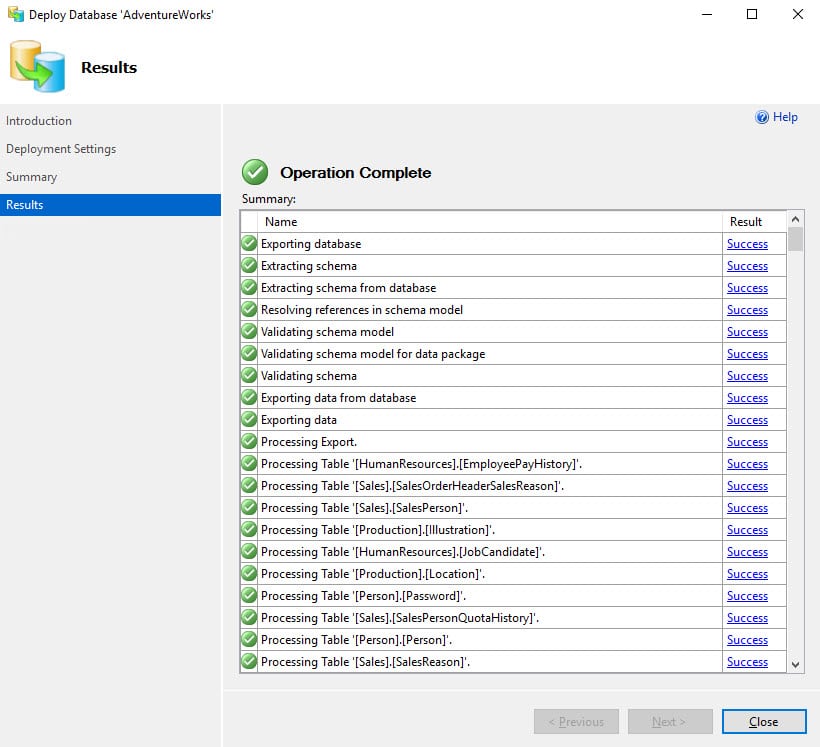This screenshot has height=747, width=820.
Task: Click check icon for Extracting schema from database
Action: 249,287
